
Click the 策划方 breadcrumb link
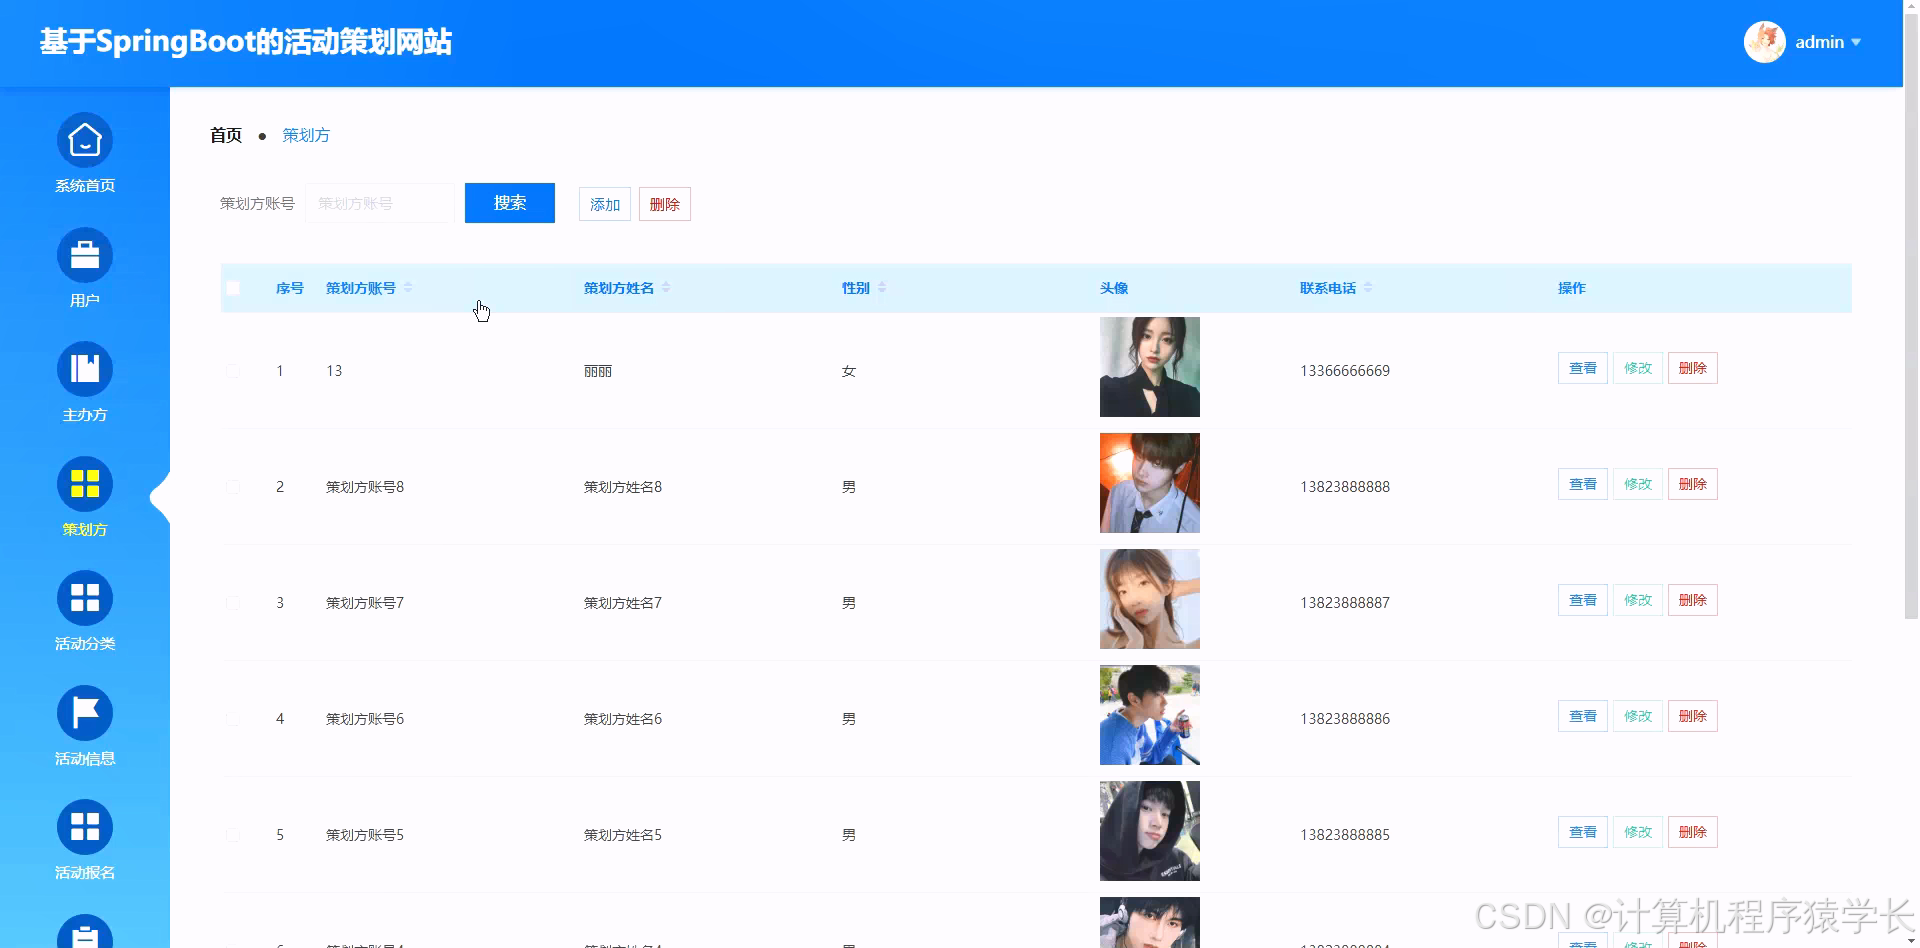[x=306, y=135]
